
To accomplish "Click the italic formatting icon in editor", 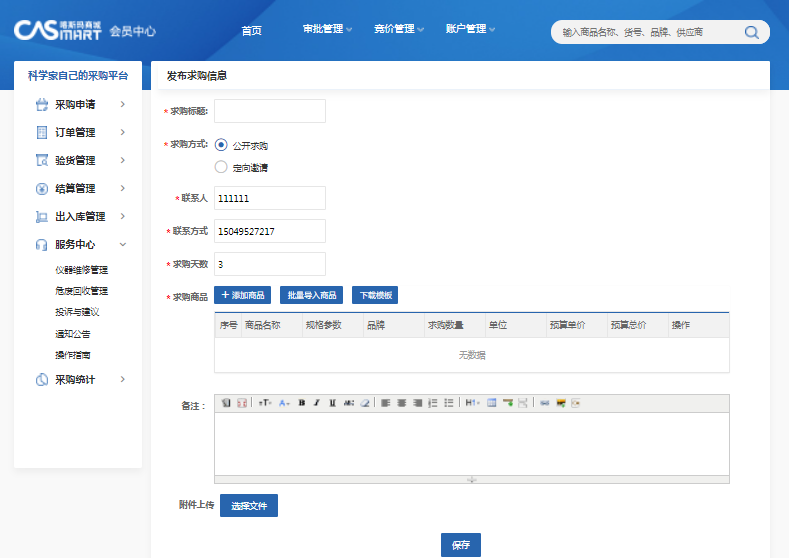I will pyautogui.click(x=317, y=403).
